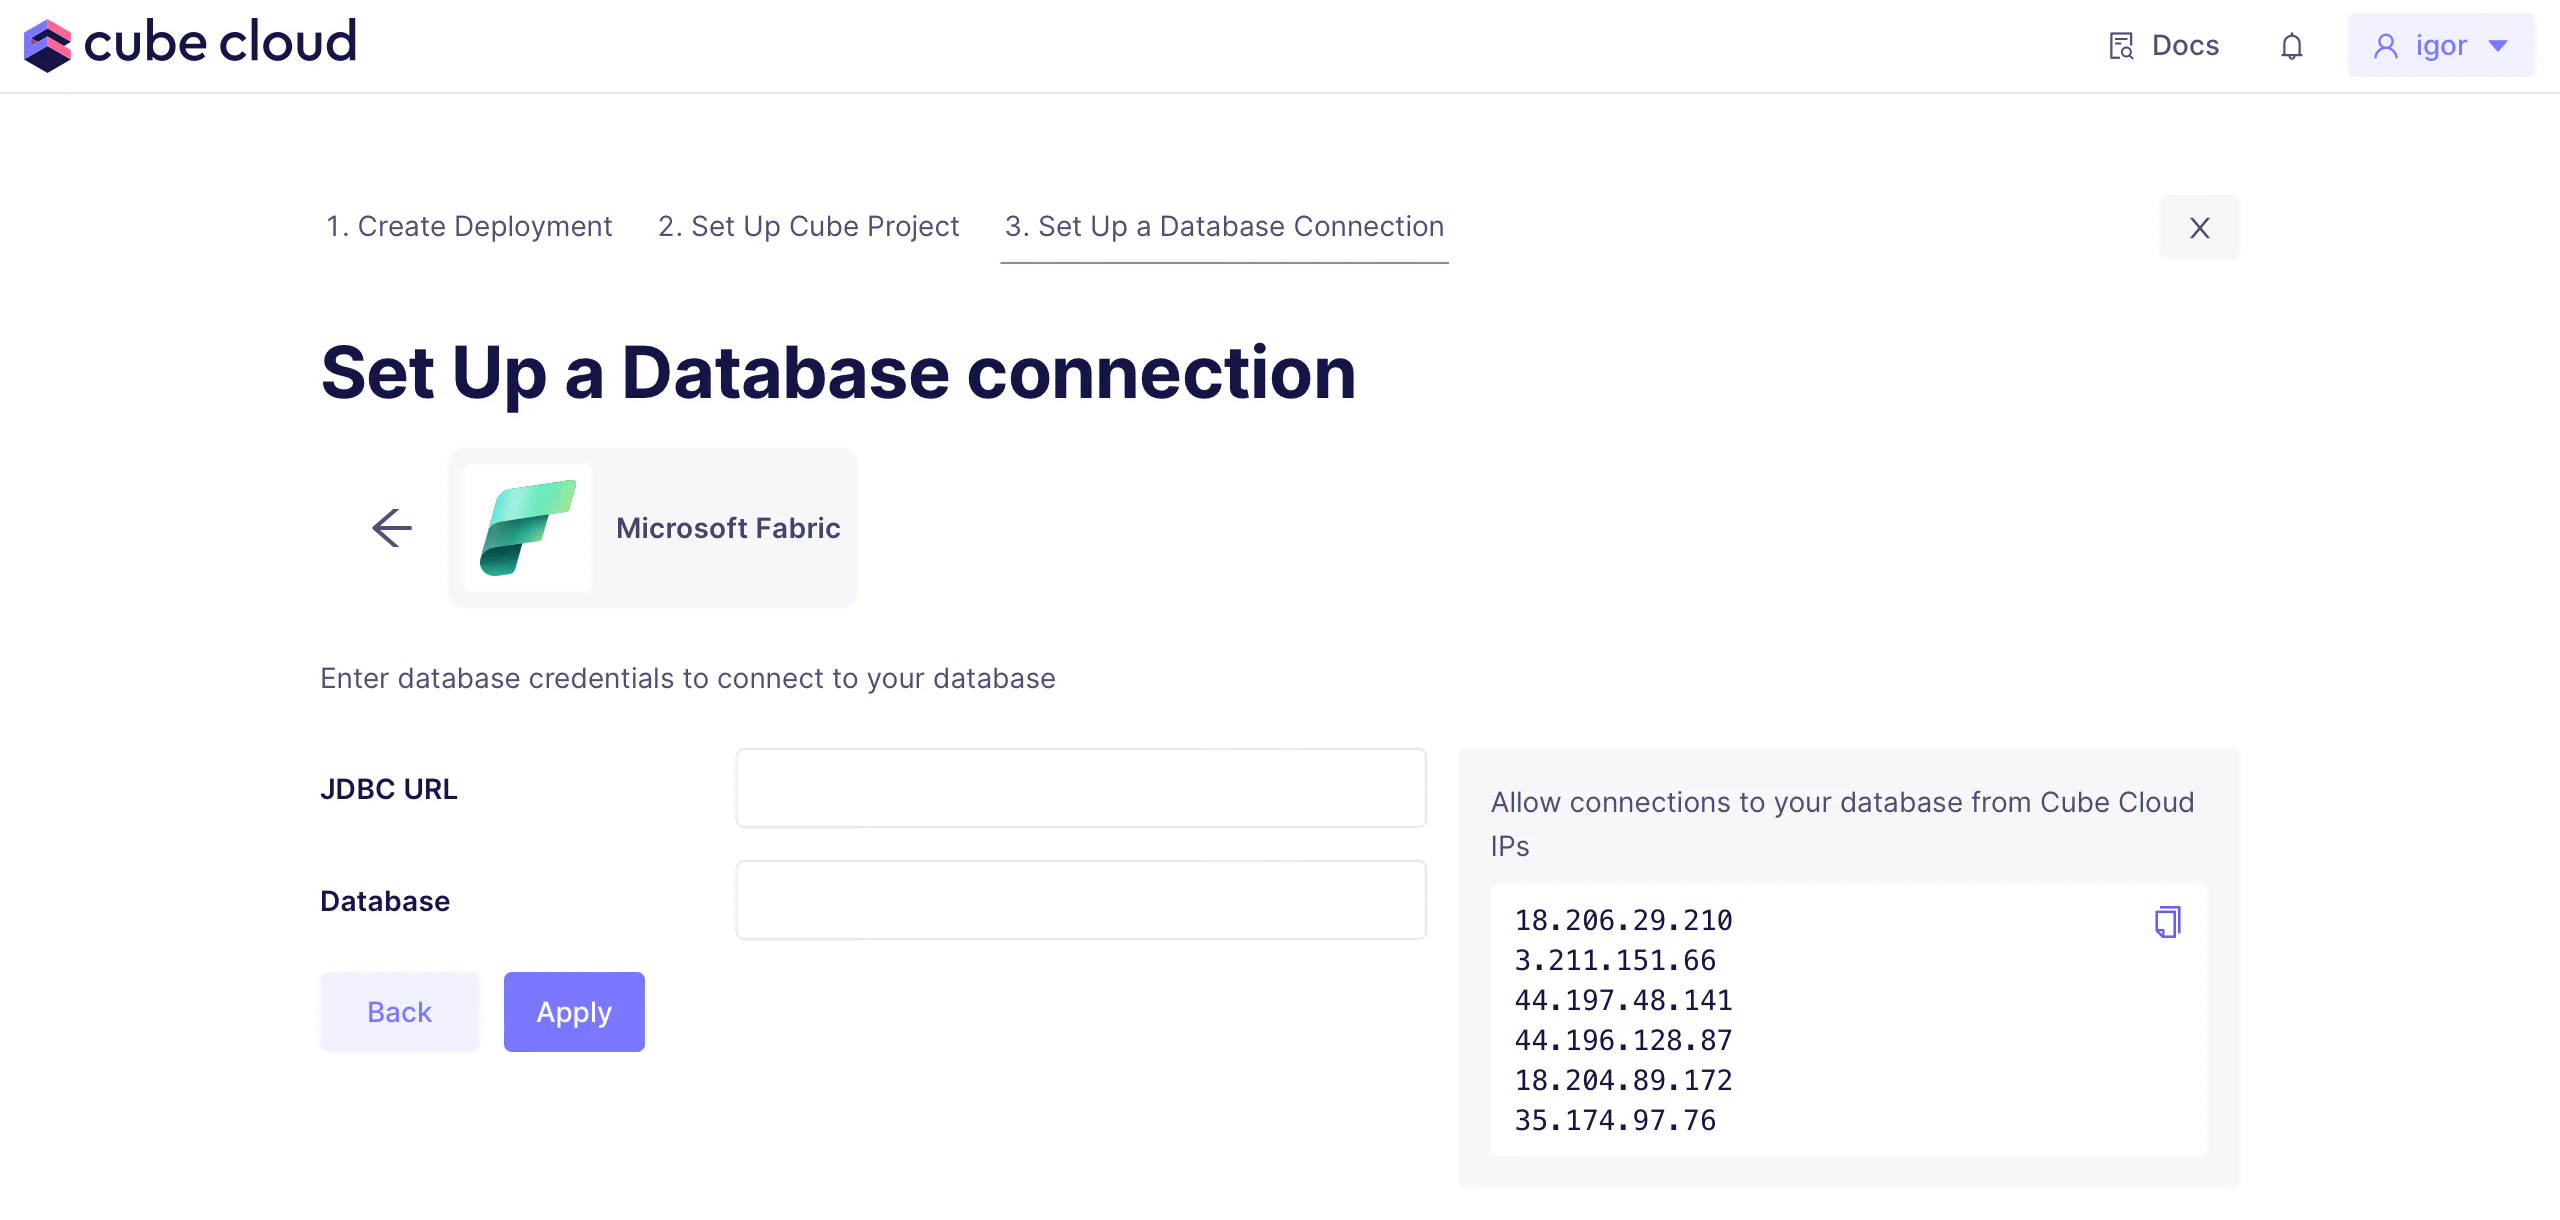Click into the Database input field
The width and height of the screenshot is (2560, 1220).
[1080, 900]
